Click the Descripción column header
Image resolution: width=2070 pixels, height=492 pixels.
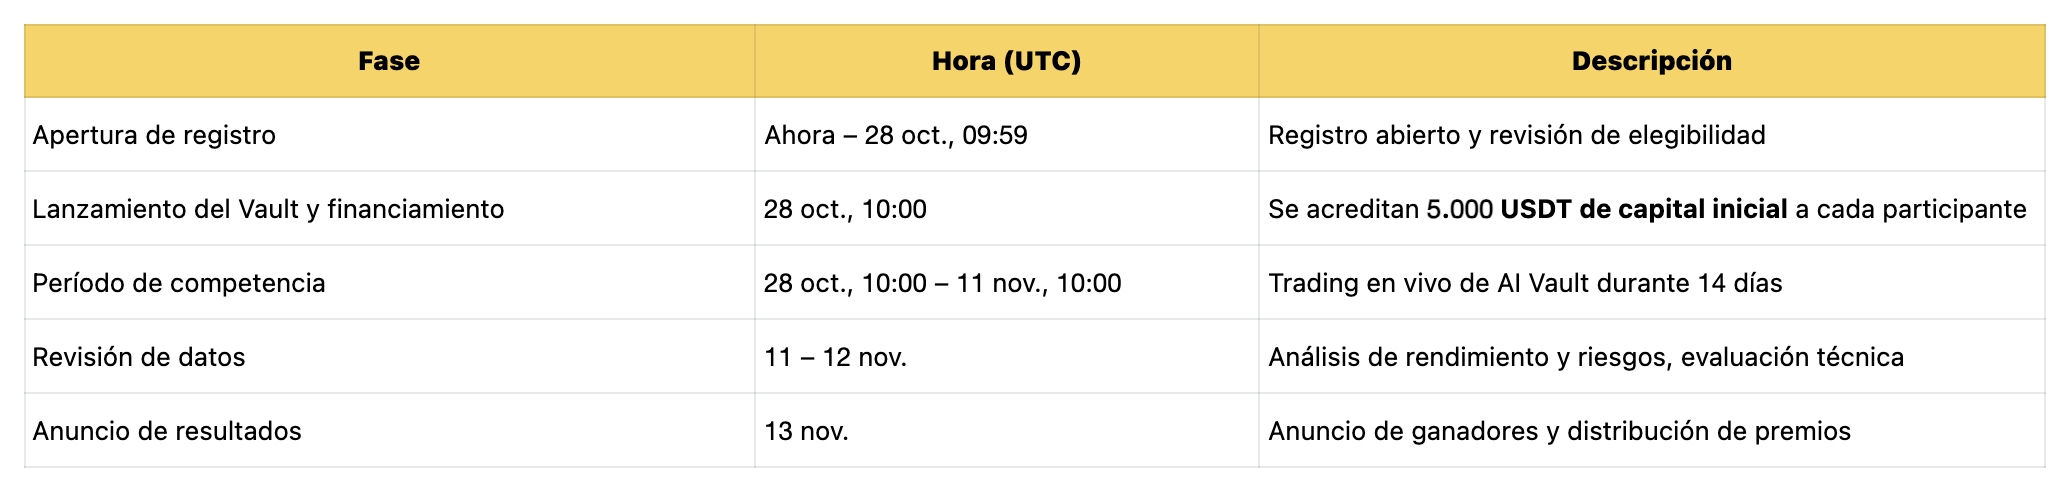[x=1651, y=61]
